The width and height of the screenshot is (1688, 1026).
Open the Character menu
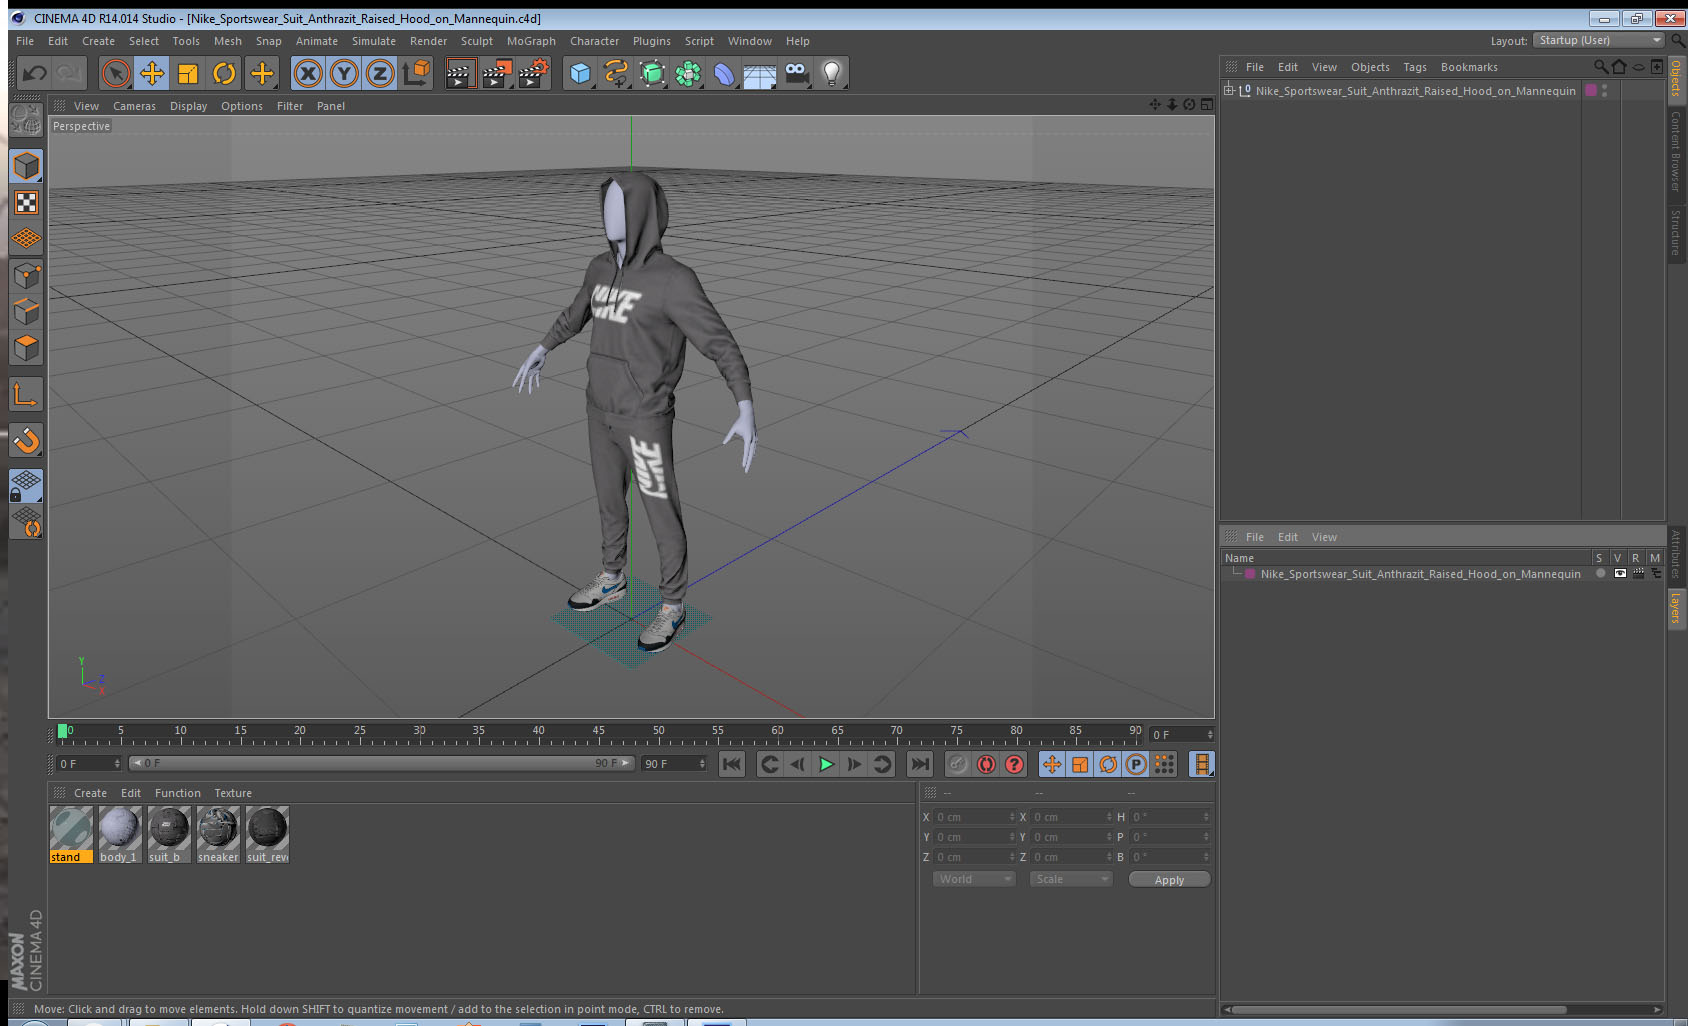click(594, 41)
